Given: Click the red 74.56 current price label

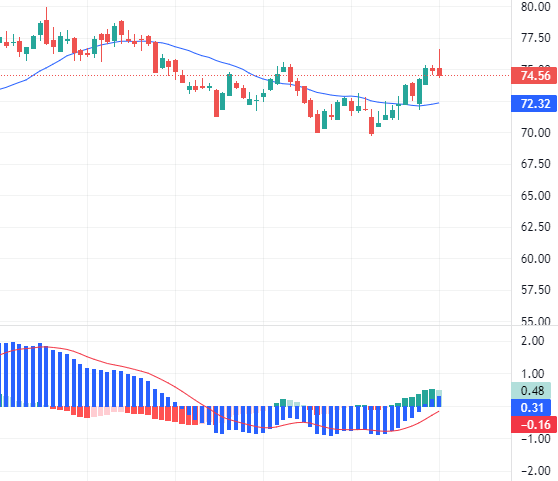Looking at the screenshot, I should 533,76.
